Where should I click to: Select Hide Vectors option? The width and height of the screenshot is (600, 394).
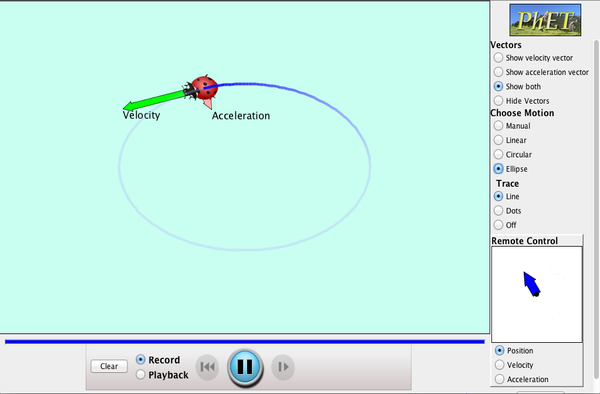pos(522,101)
